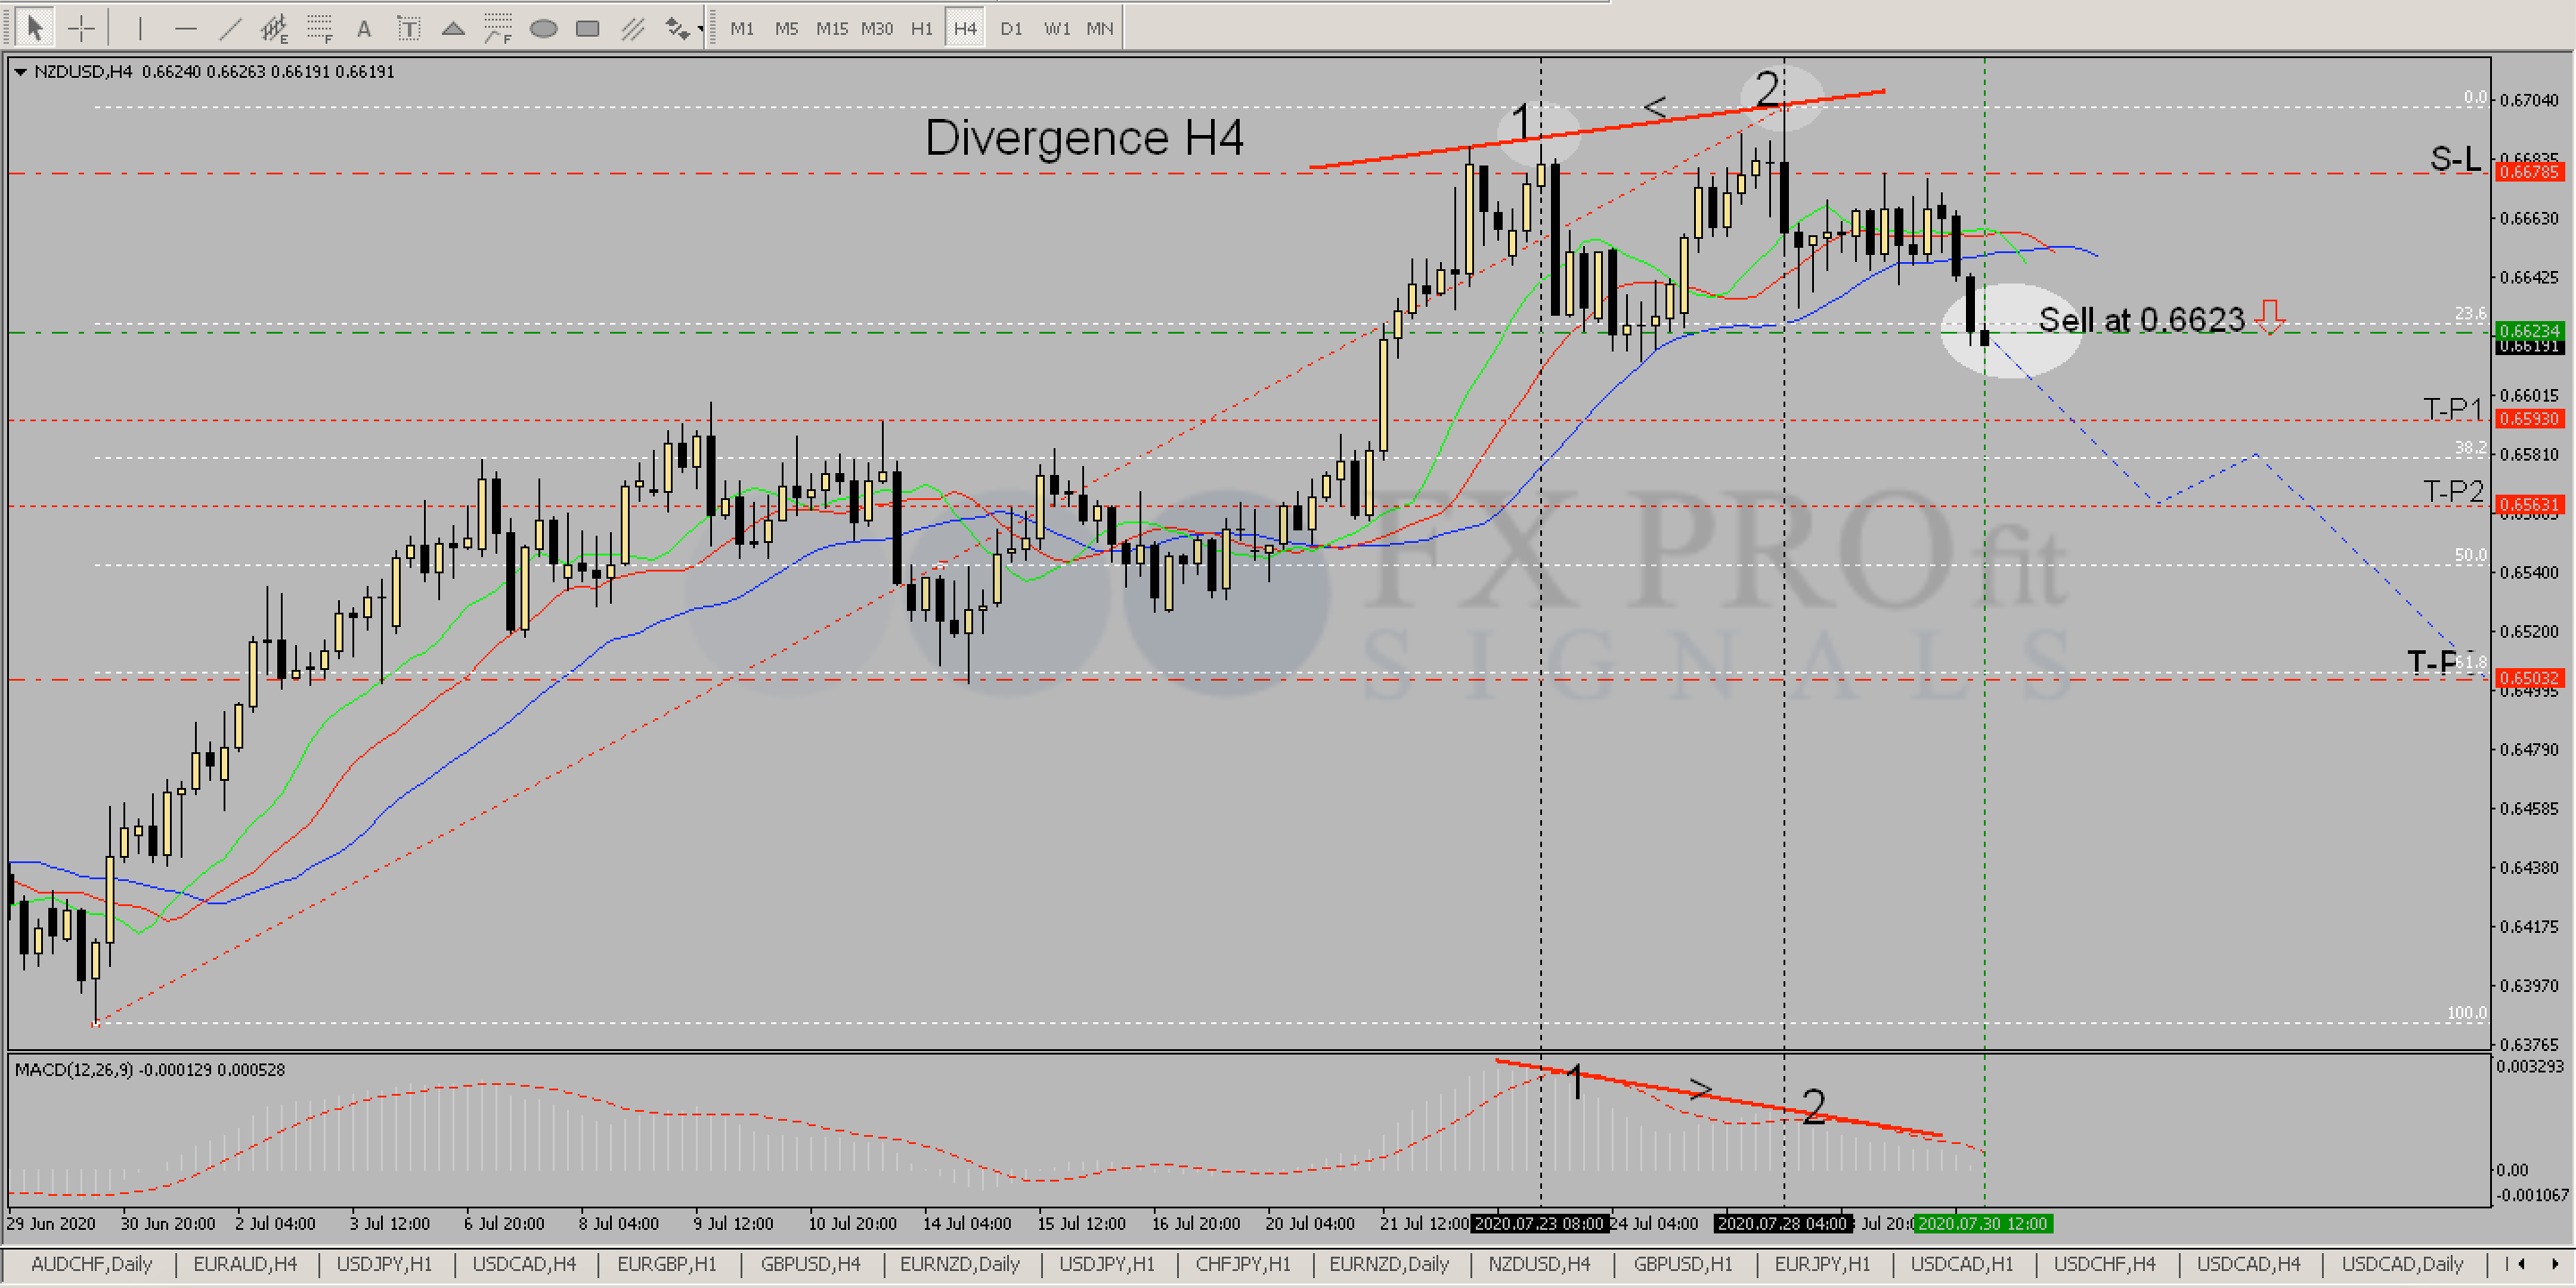Toggle the H4 timeframe button
This screenshot has width=2576, height=1288.
click(x=964, y=28)
